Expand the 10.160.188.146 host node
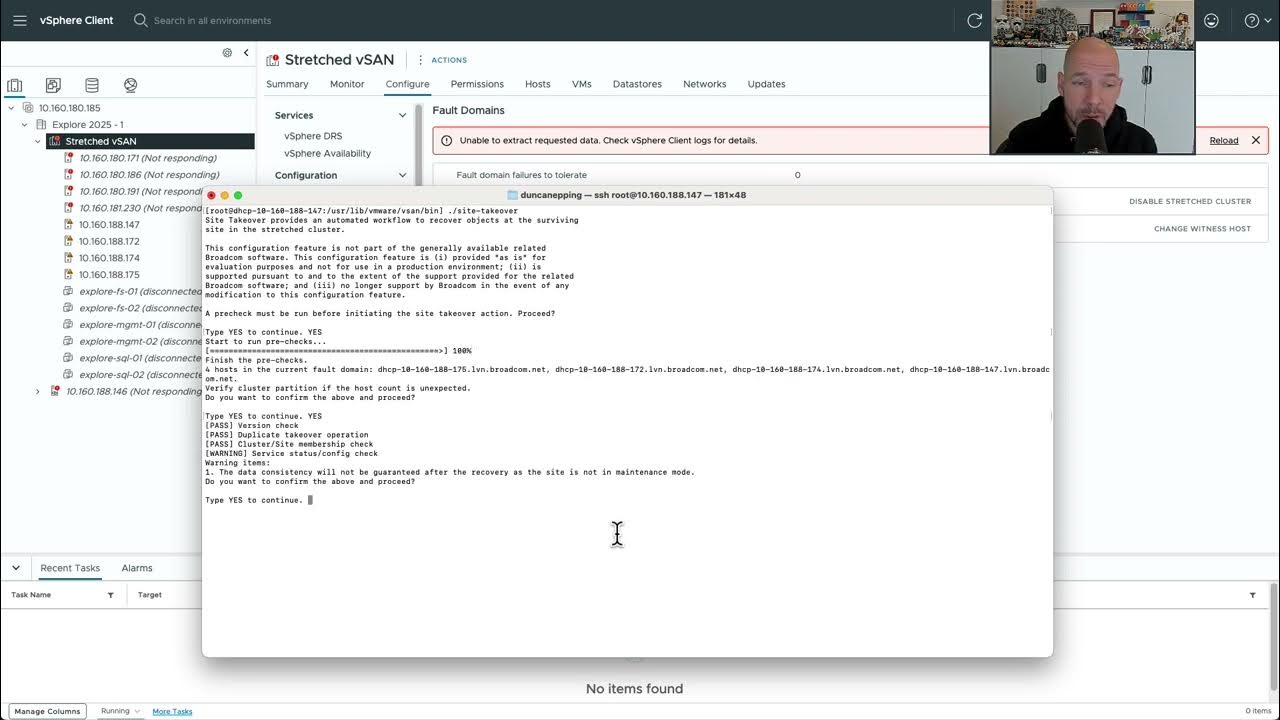Image resolution: width=1280 pixels, height=720 pixels. click(38, 391)
